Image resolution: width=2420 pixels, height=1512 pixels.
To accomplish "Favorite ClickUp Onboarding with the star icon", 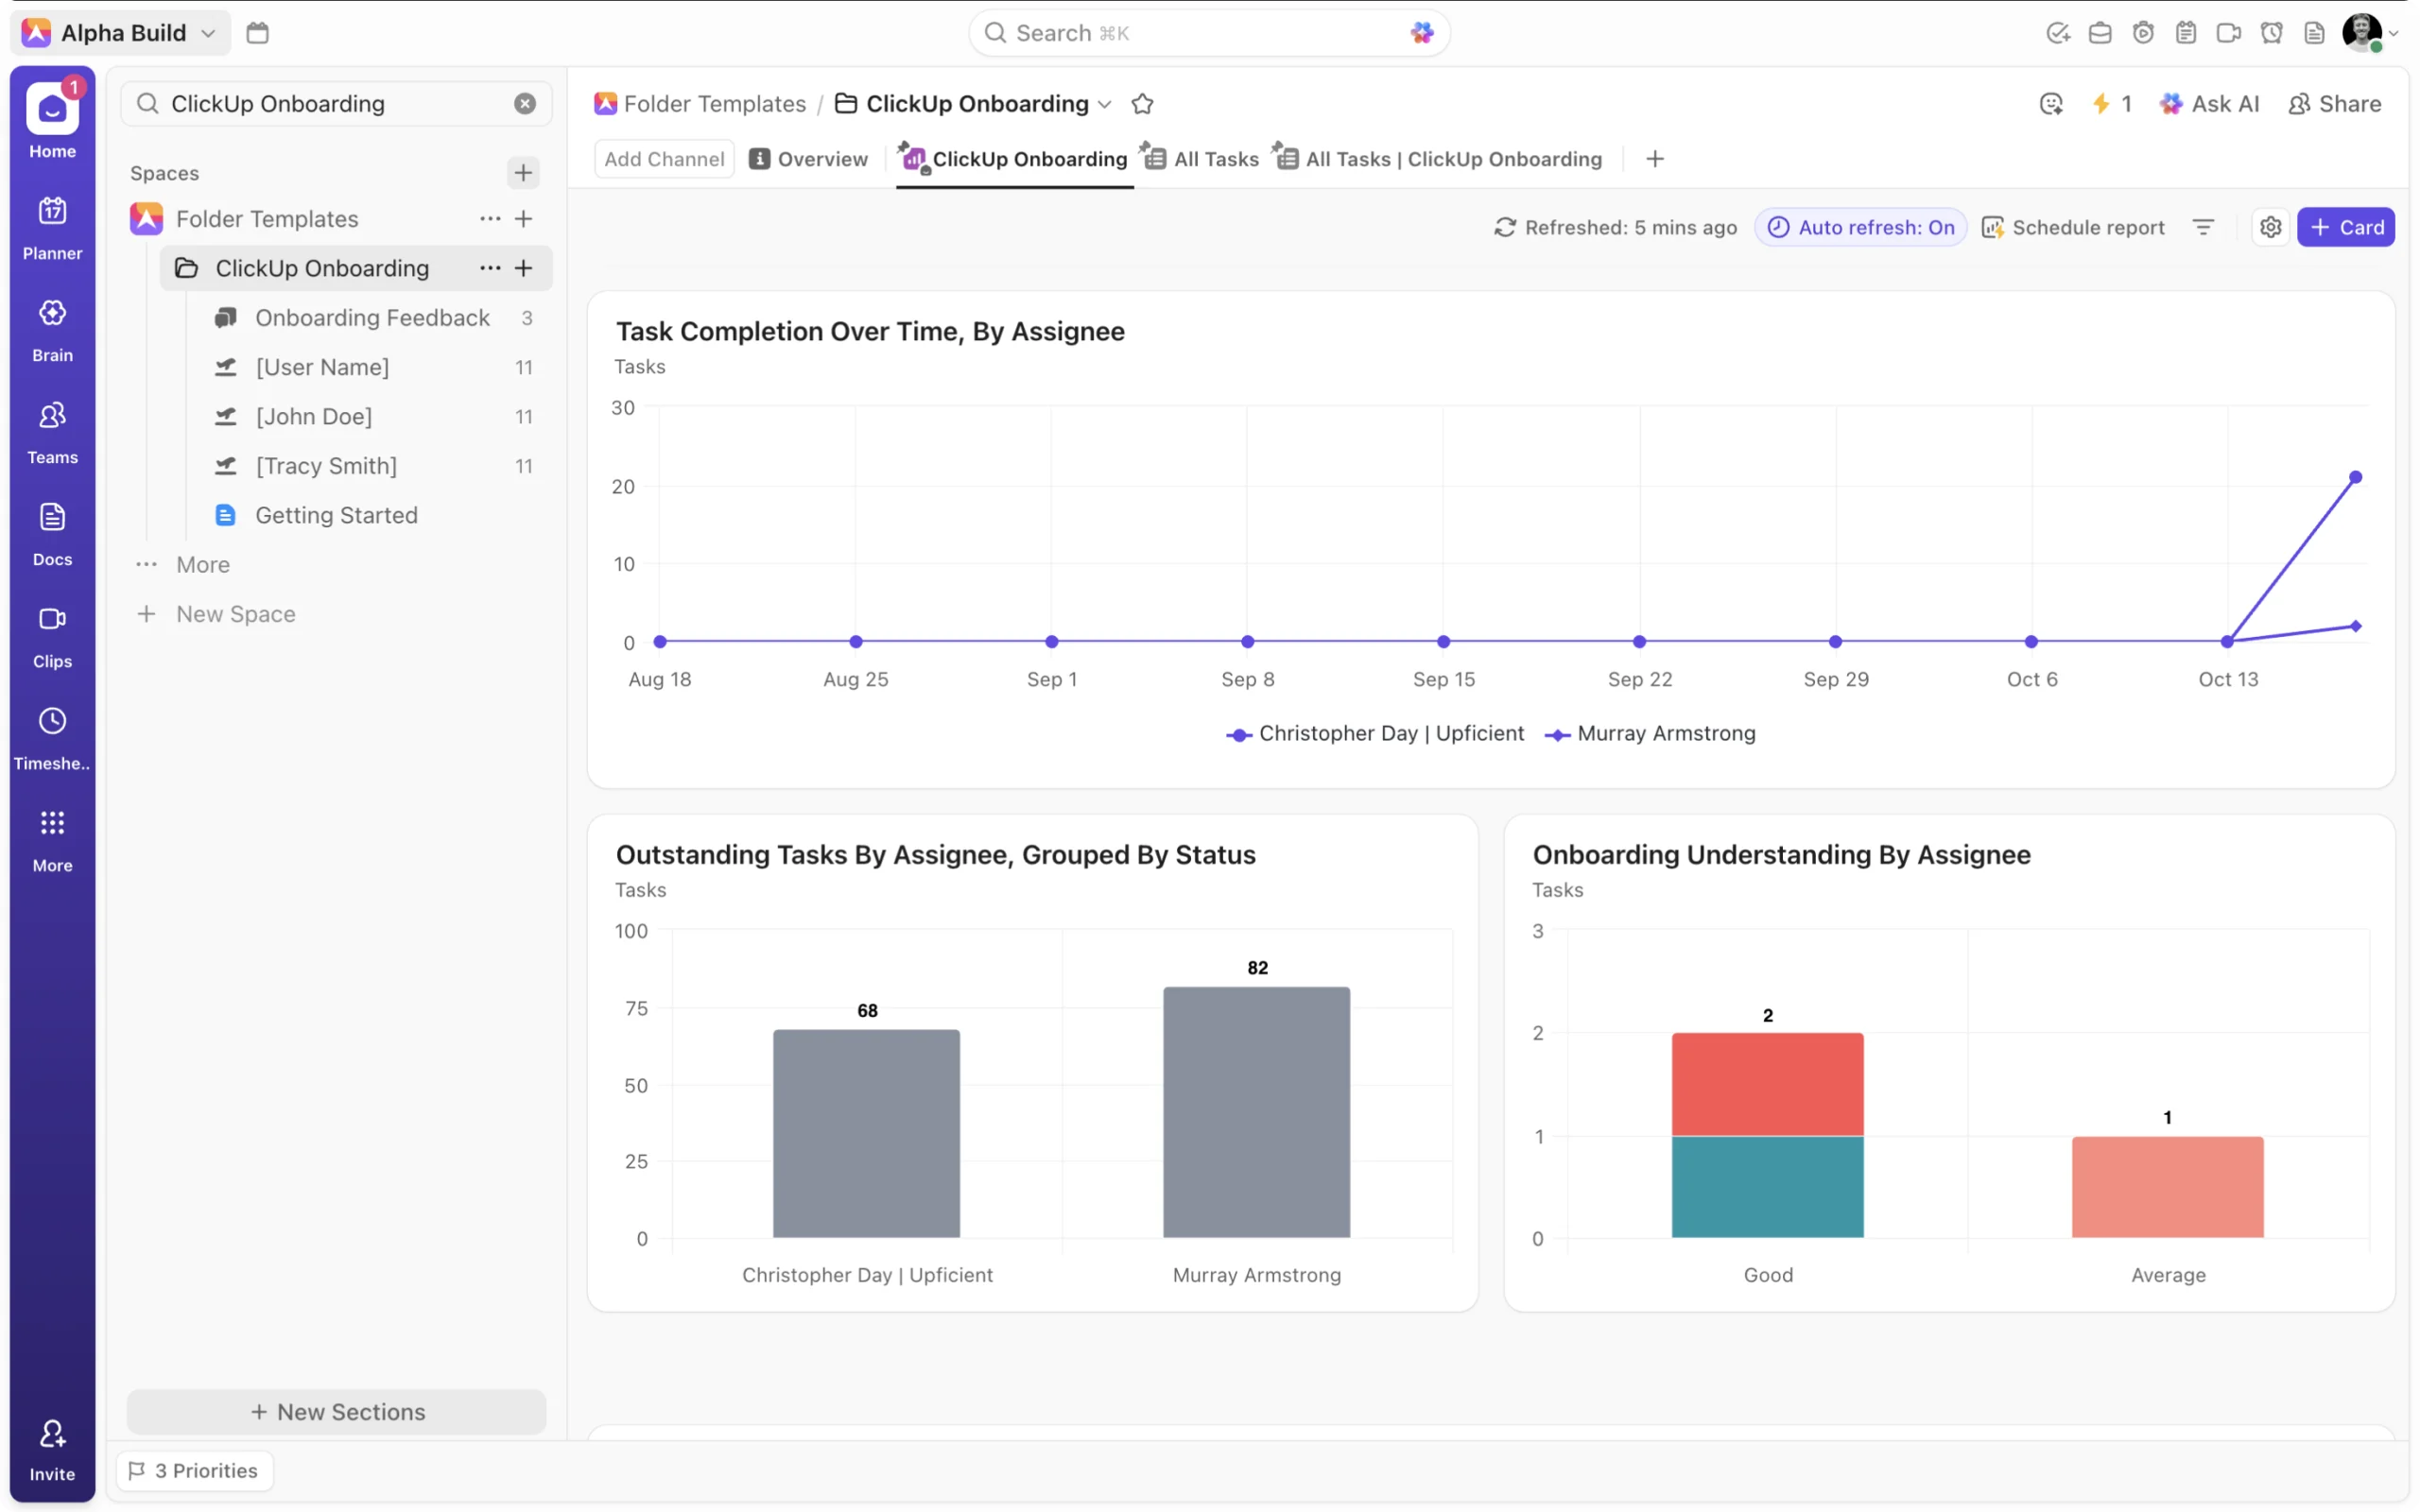I will pos(1142,103).
